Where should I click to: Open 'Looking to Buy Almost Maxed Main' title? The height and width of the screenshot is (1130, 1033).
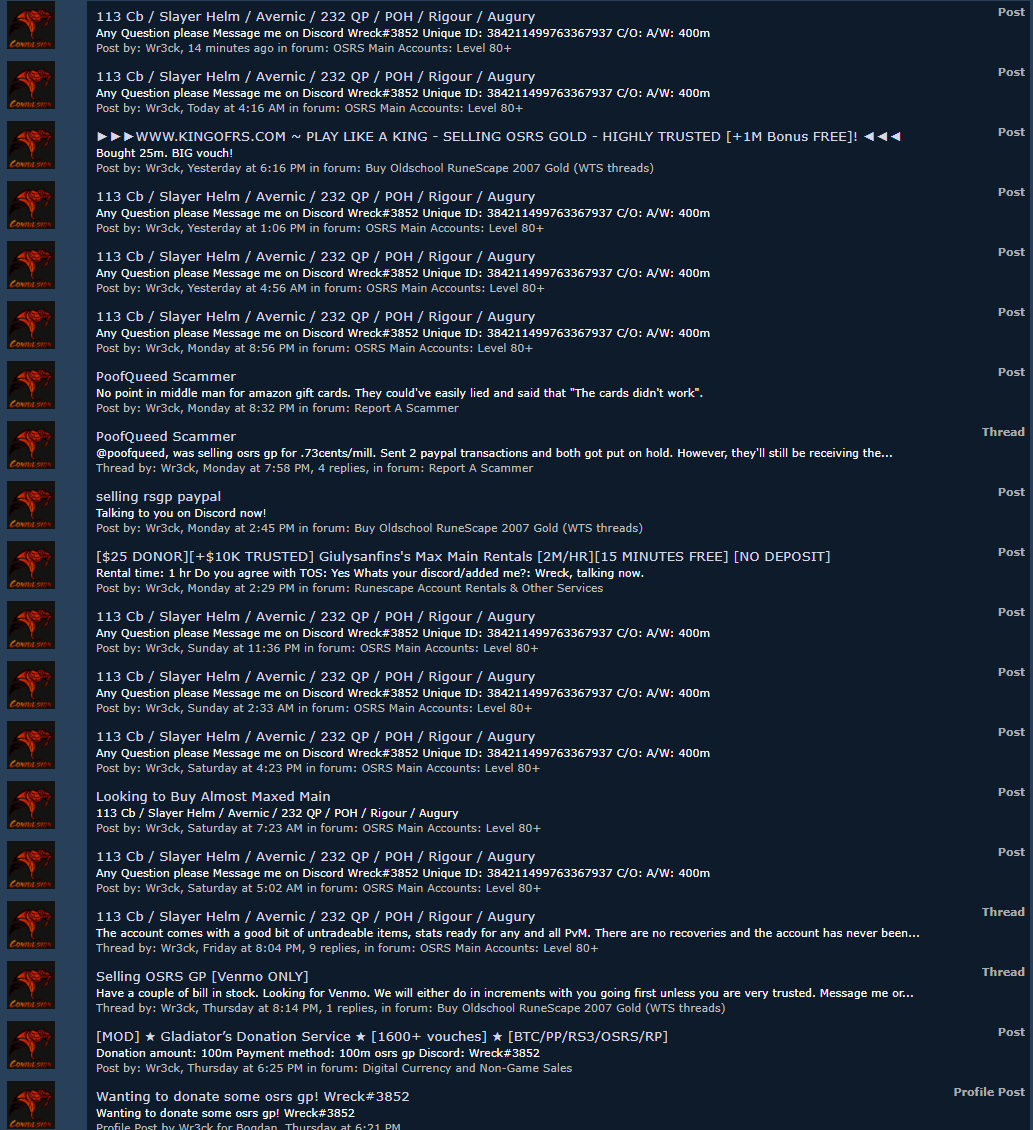pos(213,796)
